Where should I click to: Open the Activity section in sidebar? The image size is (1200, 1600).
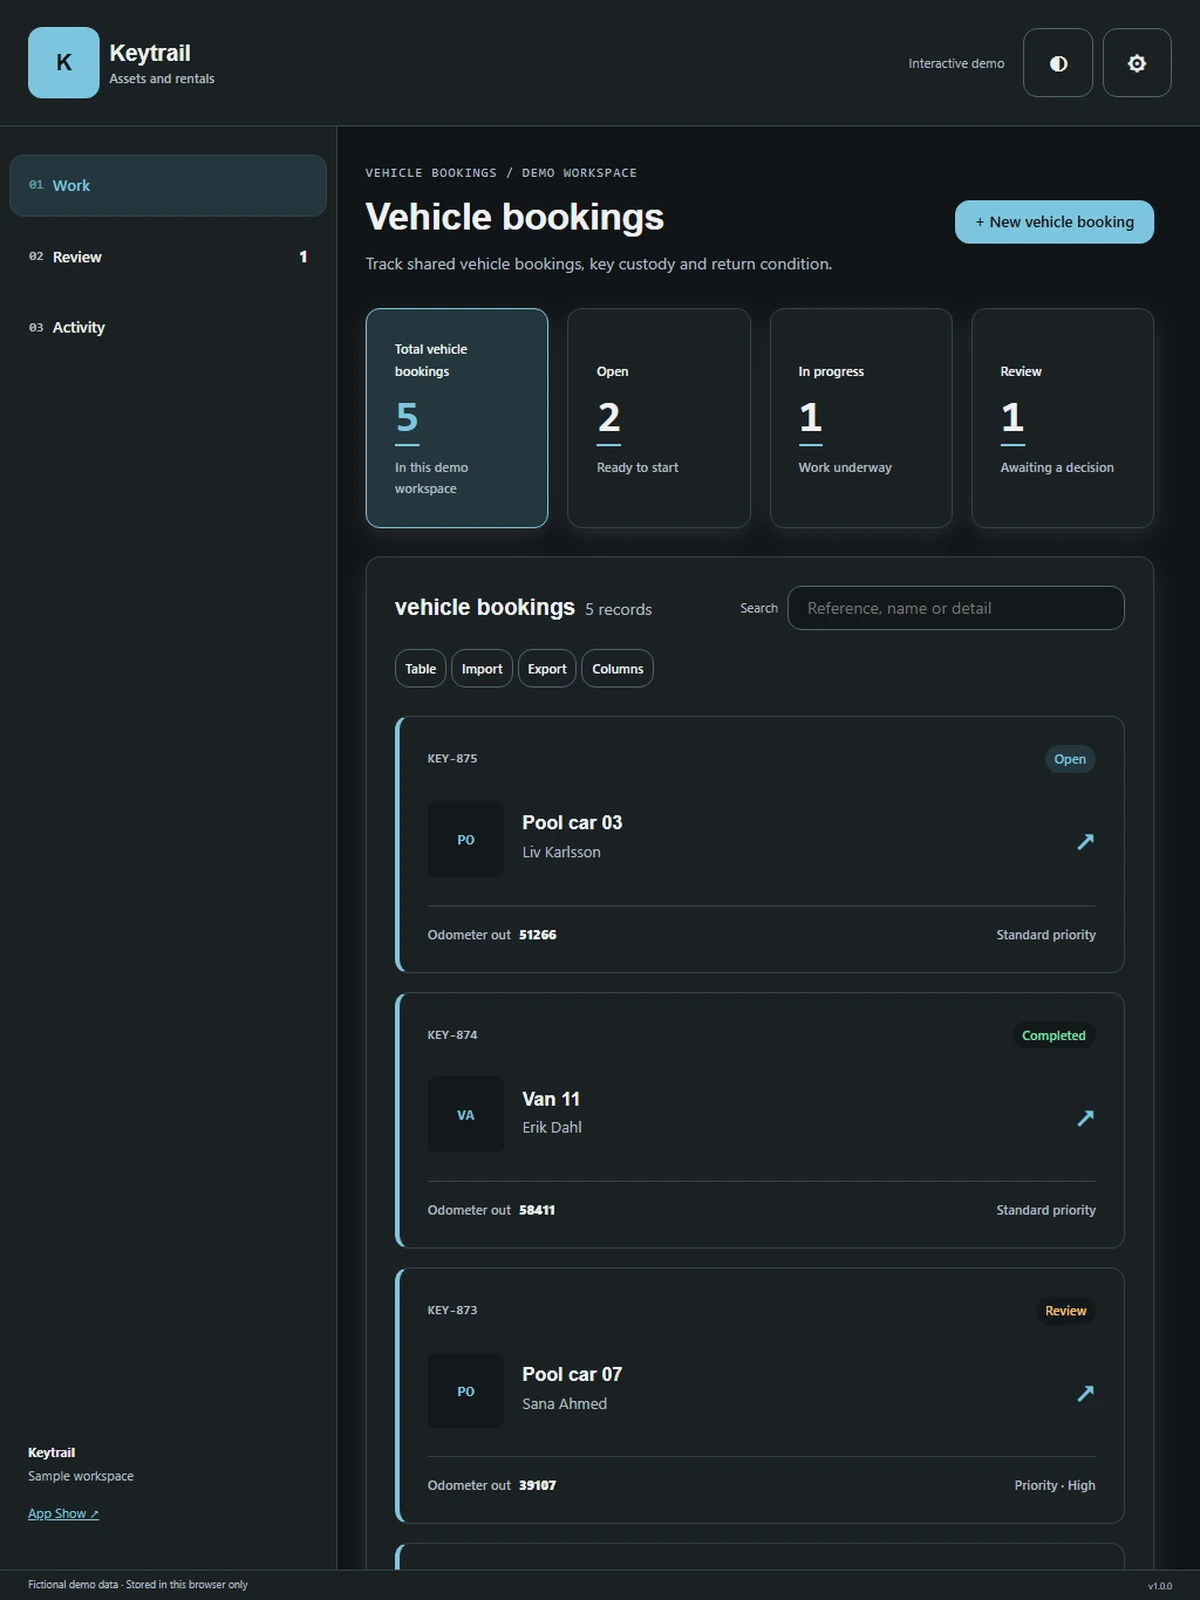(x=168, y=327)
